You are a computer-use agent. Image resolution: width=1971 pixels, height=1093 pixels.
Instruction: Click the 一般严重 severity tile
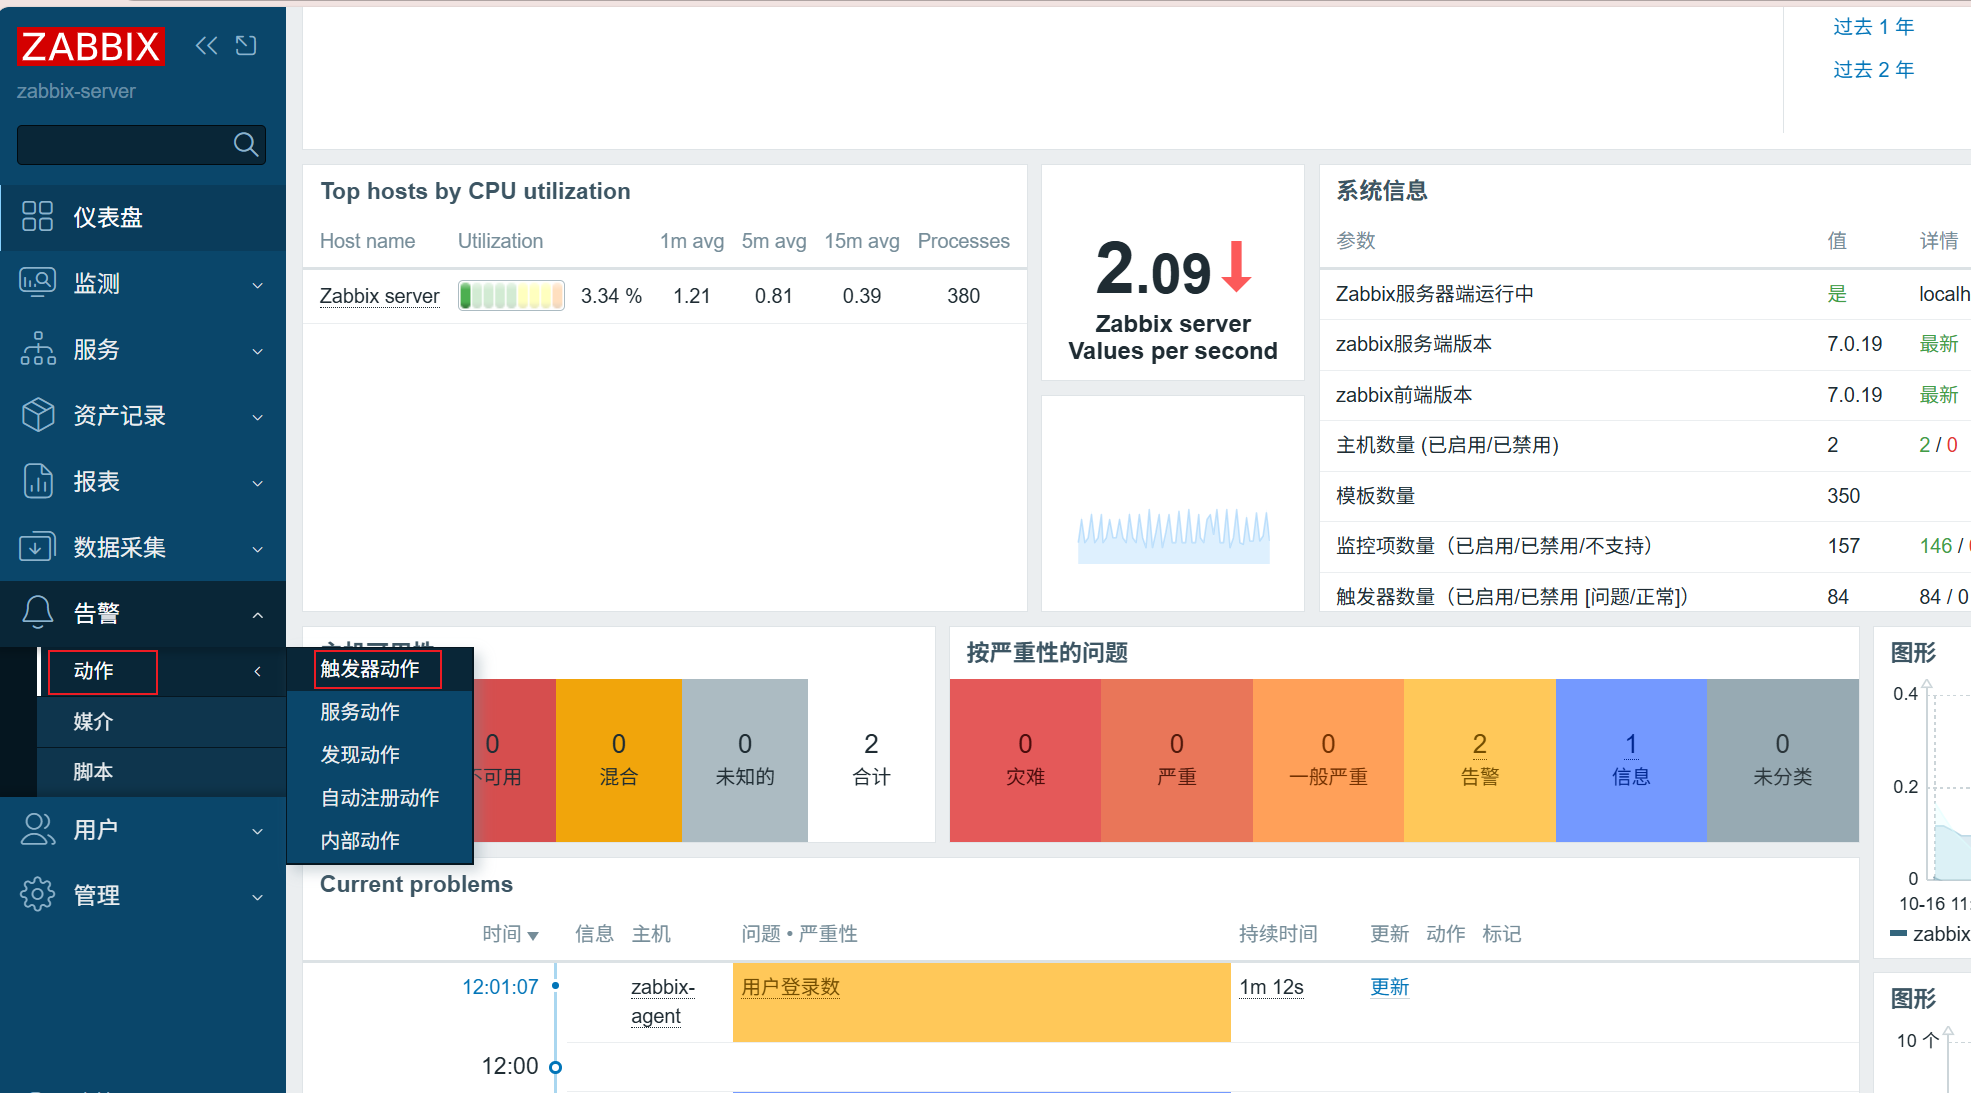1328,760
